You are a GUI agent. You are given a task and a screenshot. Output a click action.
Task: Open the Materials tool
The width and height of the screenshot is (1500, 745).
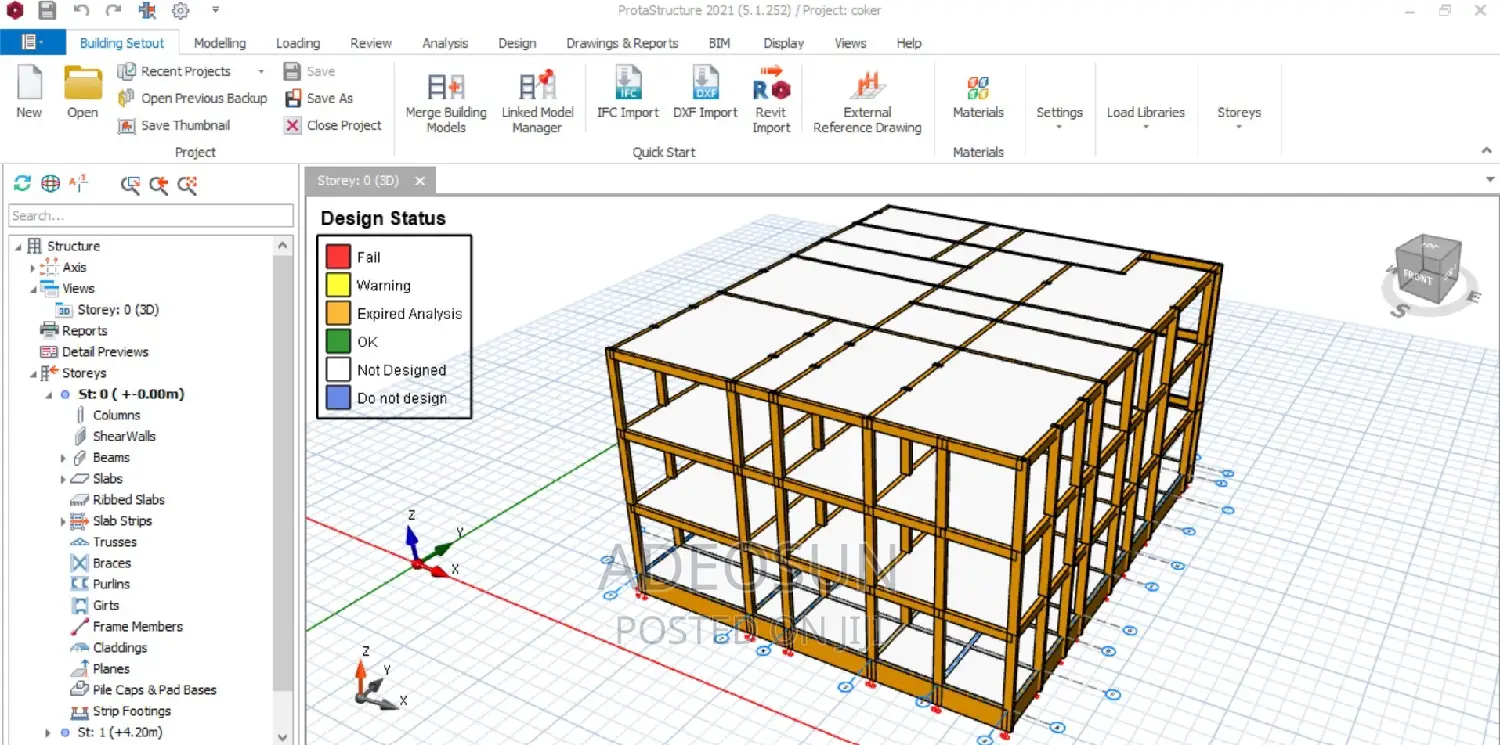[978, 96]
